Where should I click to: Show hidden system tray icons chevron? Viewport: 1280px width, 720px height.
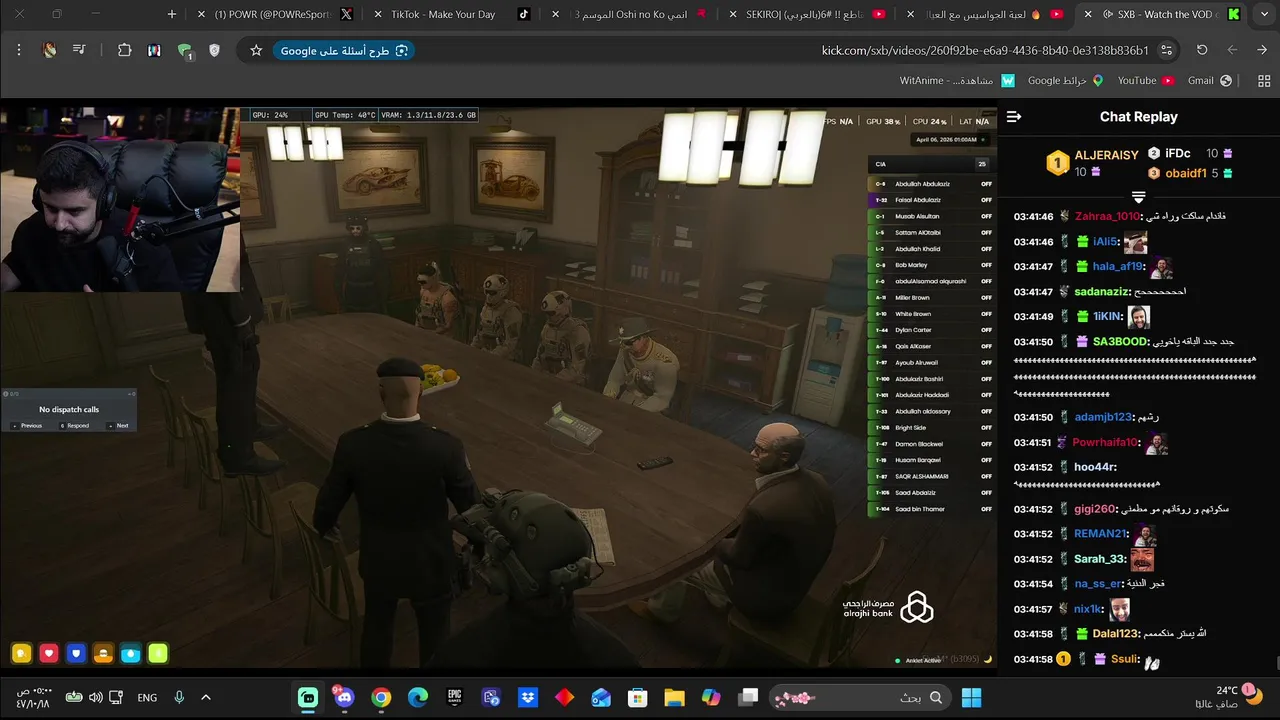point(206,697)
